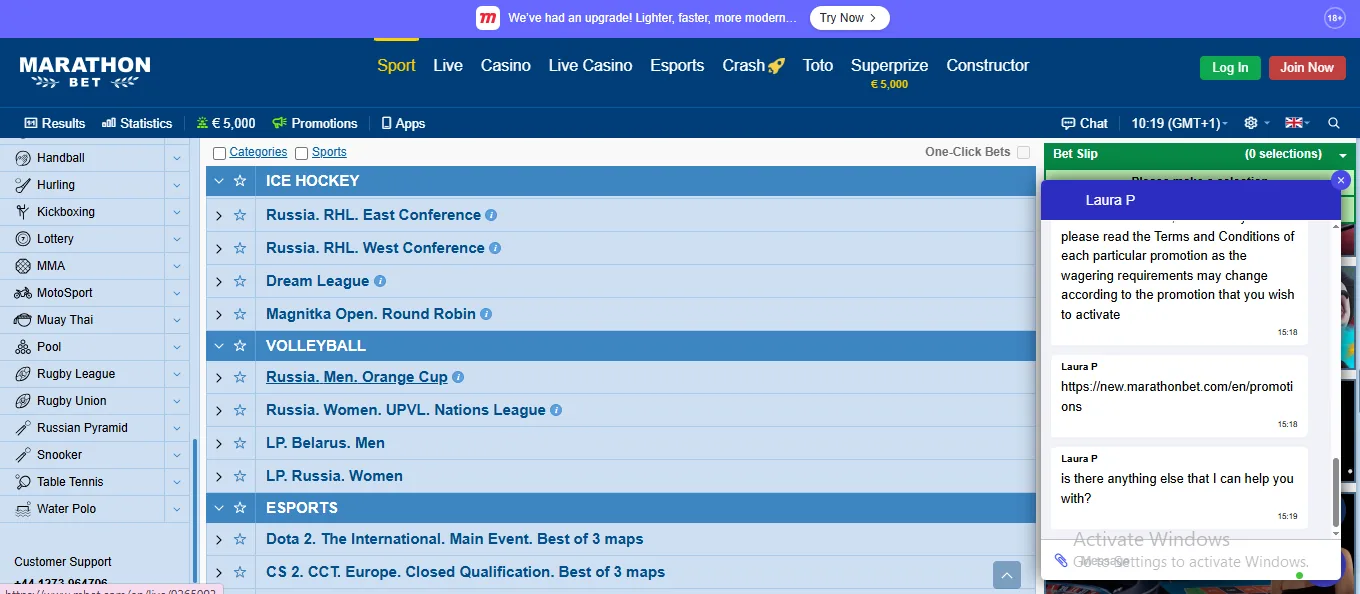
Task: Show info for Russia. RHL. East Conference
Action: tap(491, 215)
